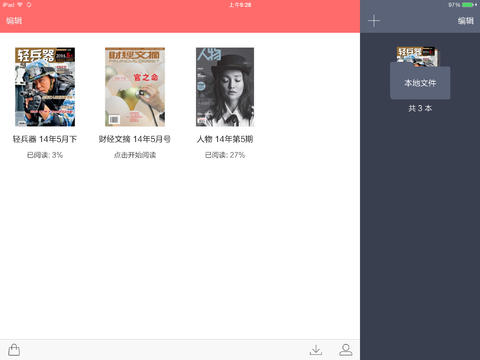The width and height of the screenshot is (480, 360).
Task: Select the 本地文件 folder
Action: (420, 83)
